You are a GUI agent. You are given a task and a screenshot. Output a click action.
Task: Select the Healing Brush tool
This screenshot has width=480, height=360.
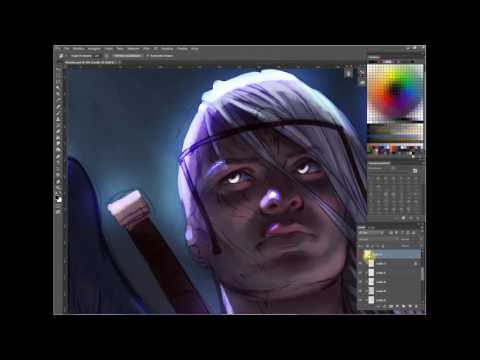[x=59, y=107]
